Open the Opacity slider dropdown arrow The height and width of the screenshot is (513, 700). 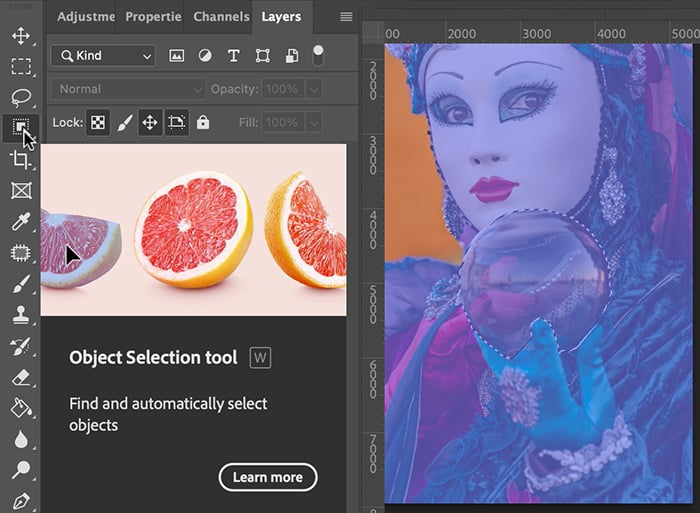click(x=314, y=89)
